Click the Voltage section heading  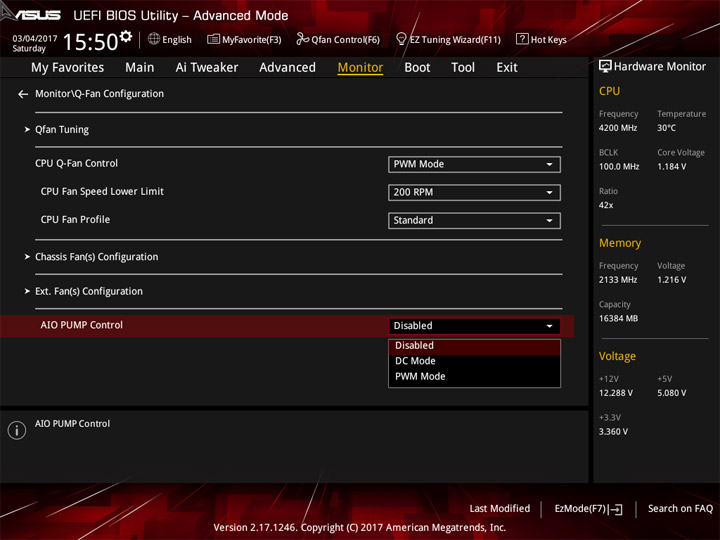coord(617,356)
